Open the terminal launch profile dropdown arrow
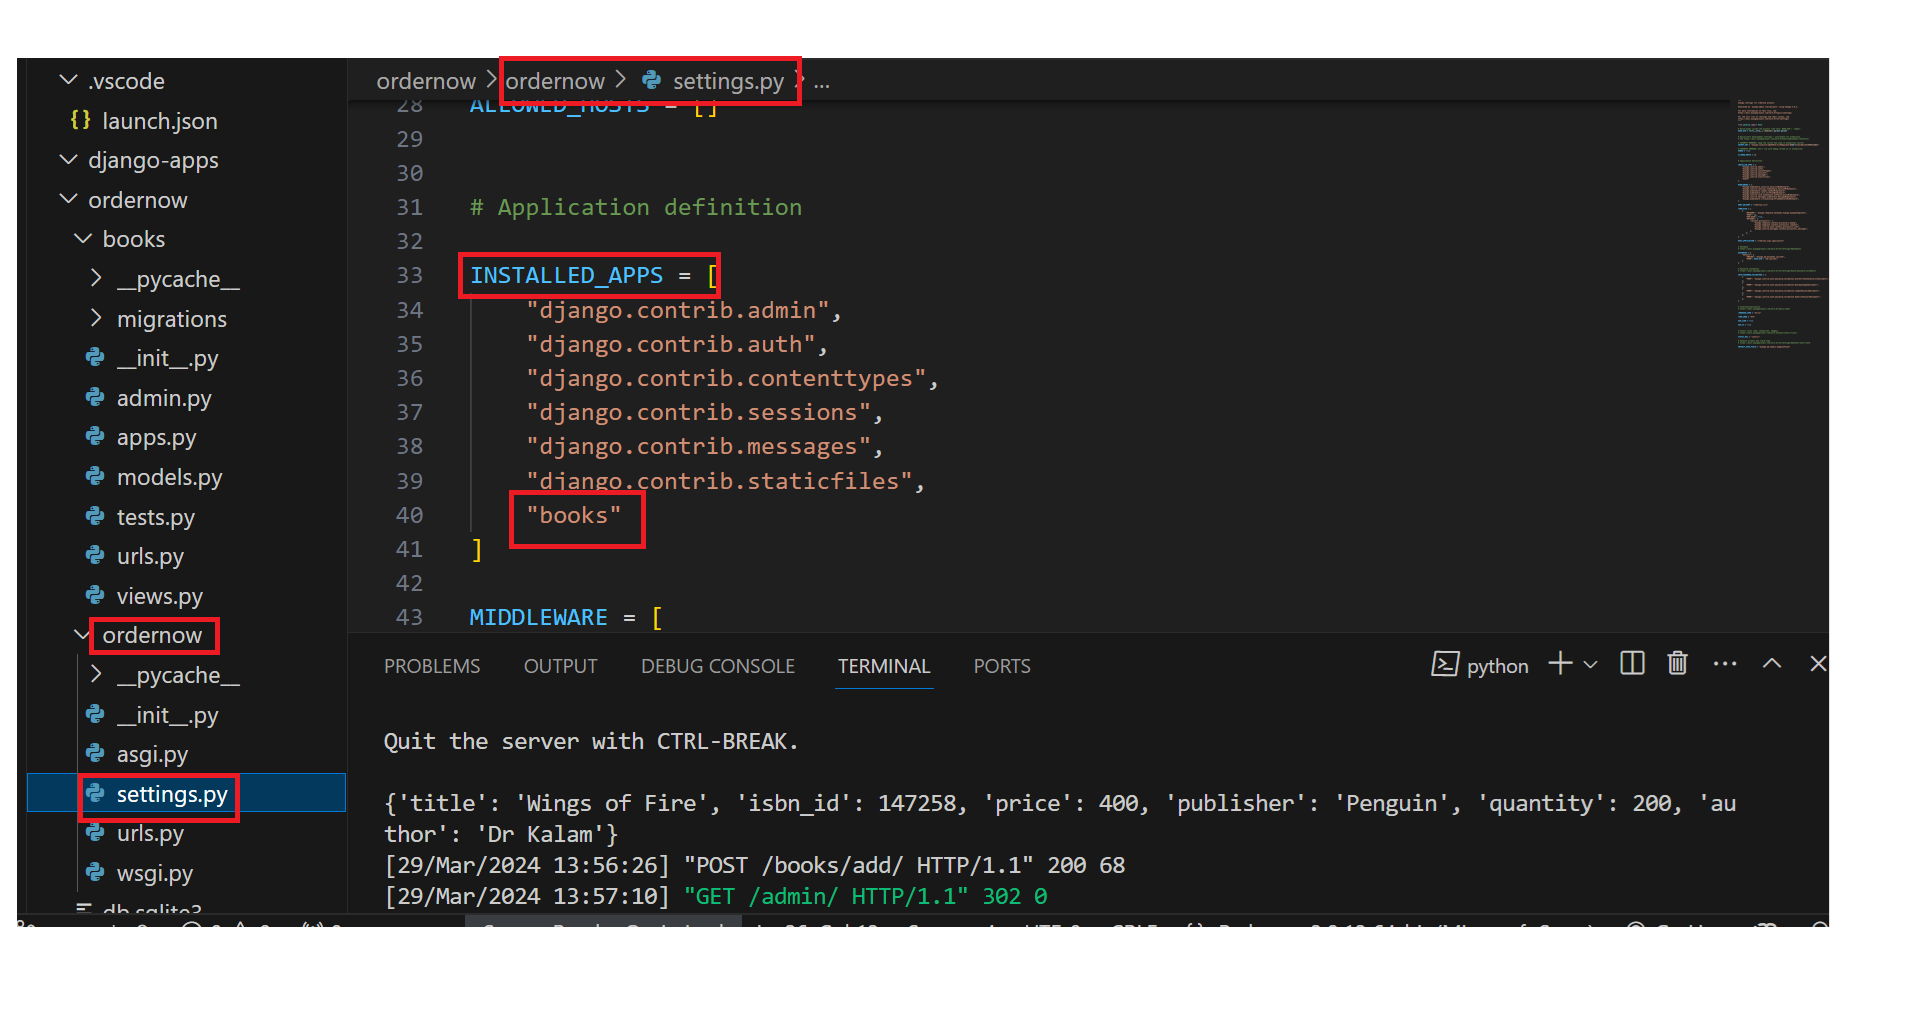This screenshot has width=1921, height=1034. [1591, 665]
